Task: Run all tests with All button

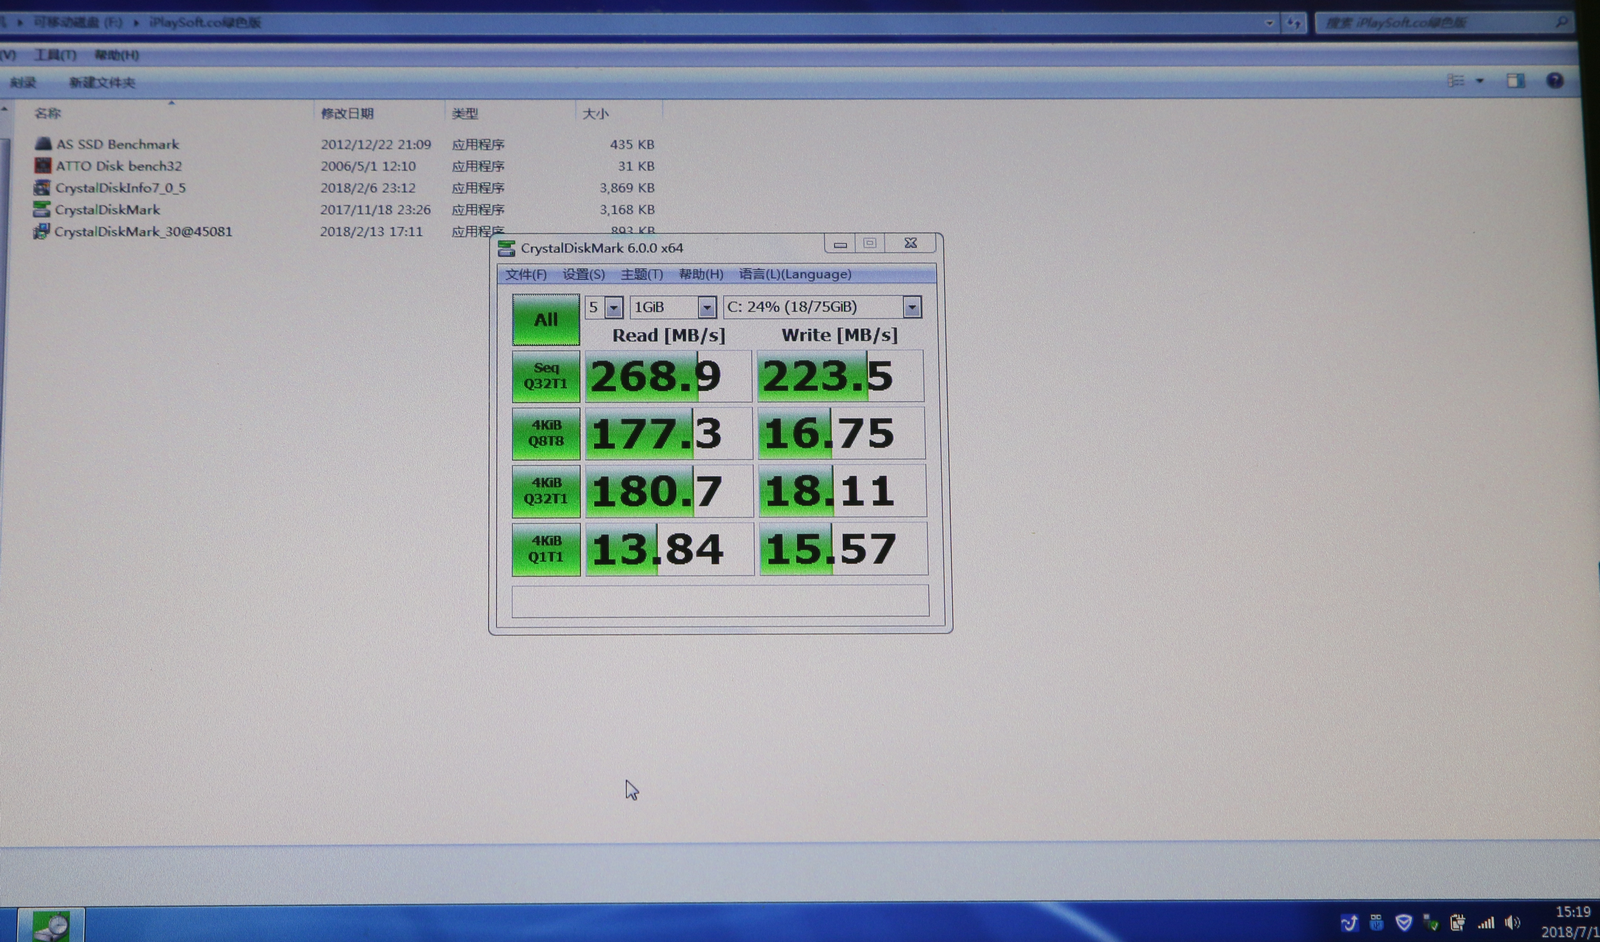Action: [546, 320]
